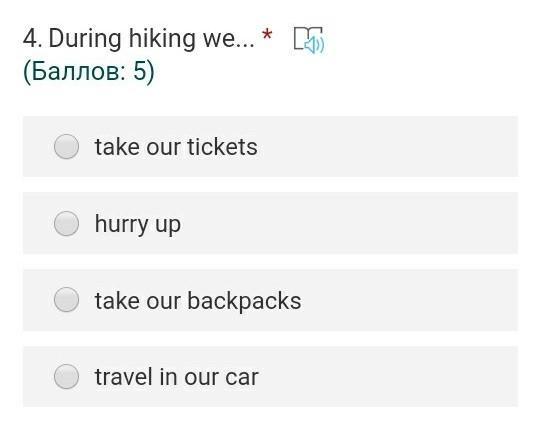Click the 'During hiking we...' question title
This screenshot has height=436, width=540.
coord(152,39)
